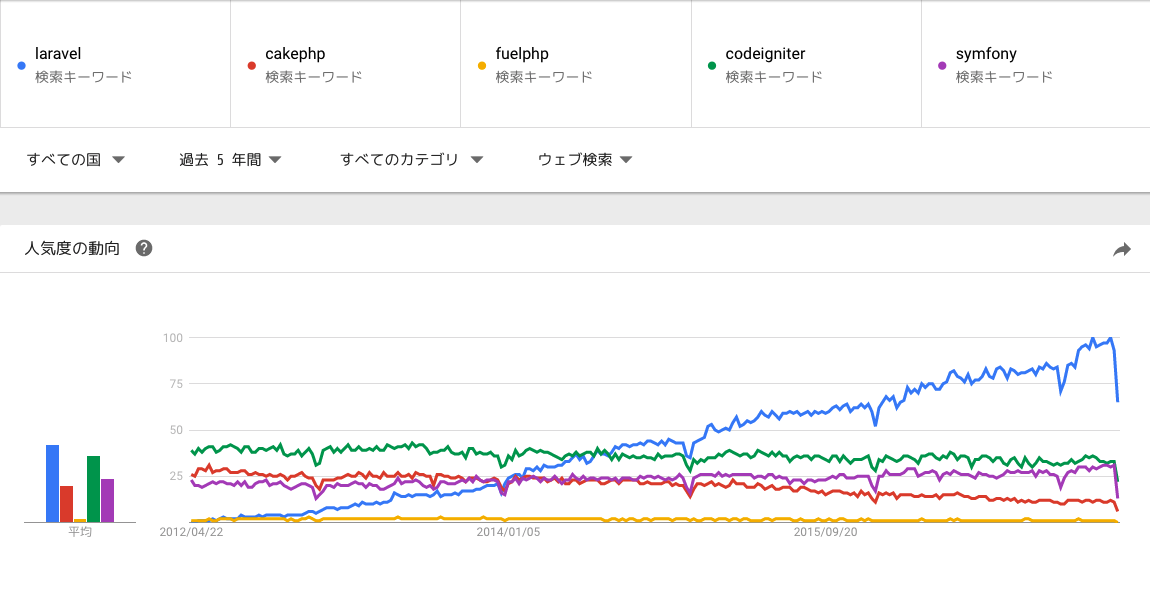Image resolution: width=1150 pixels, height=590 pixels.
Task: Open the help question mark icon
Action: coord(144,248)
